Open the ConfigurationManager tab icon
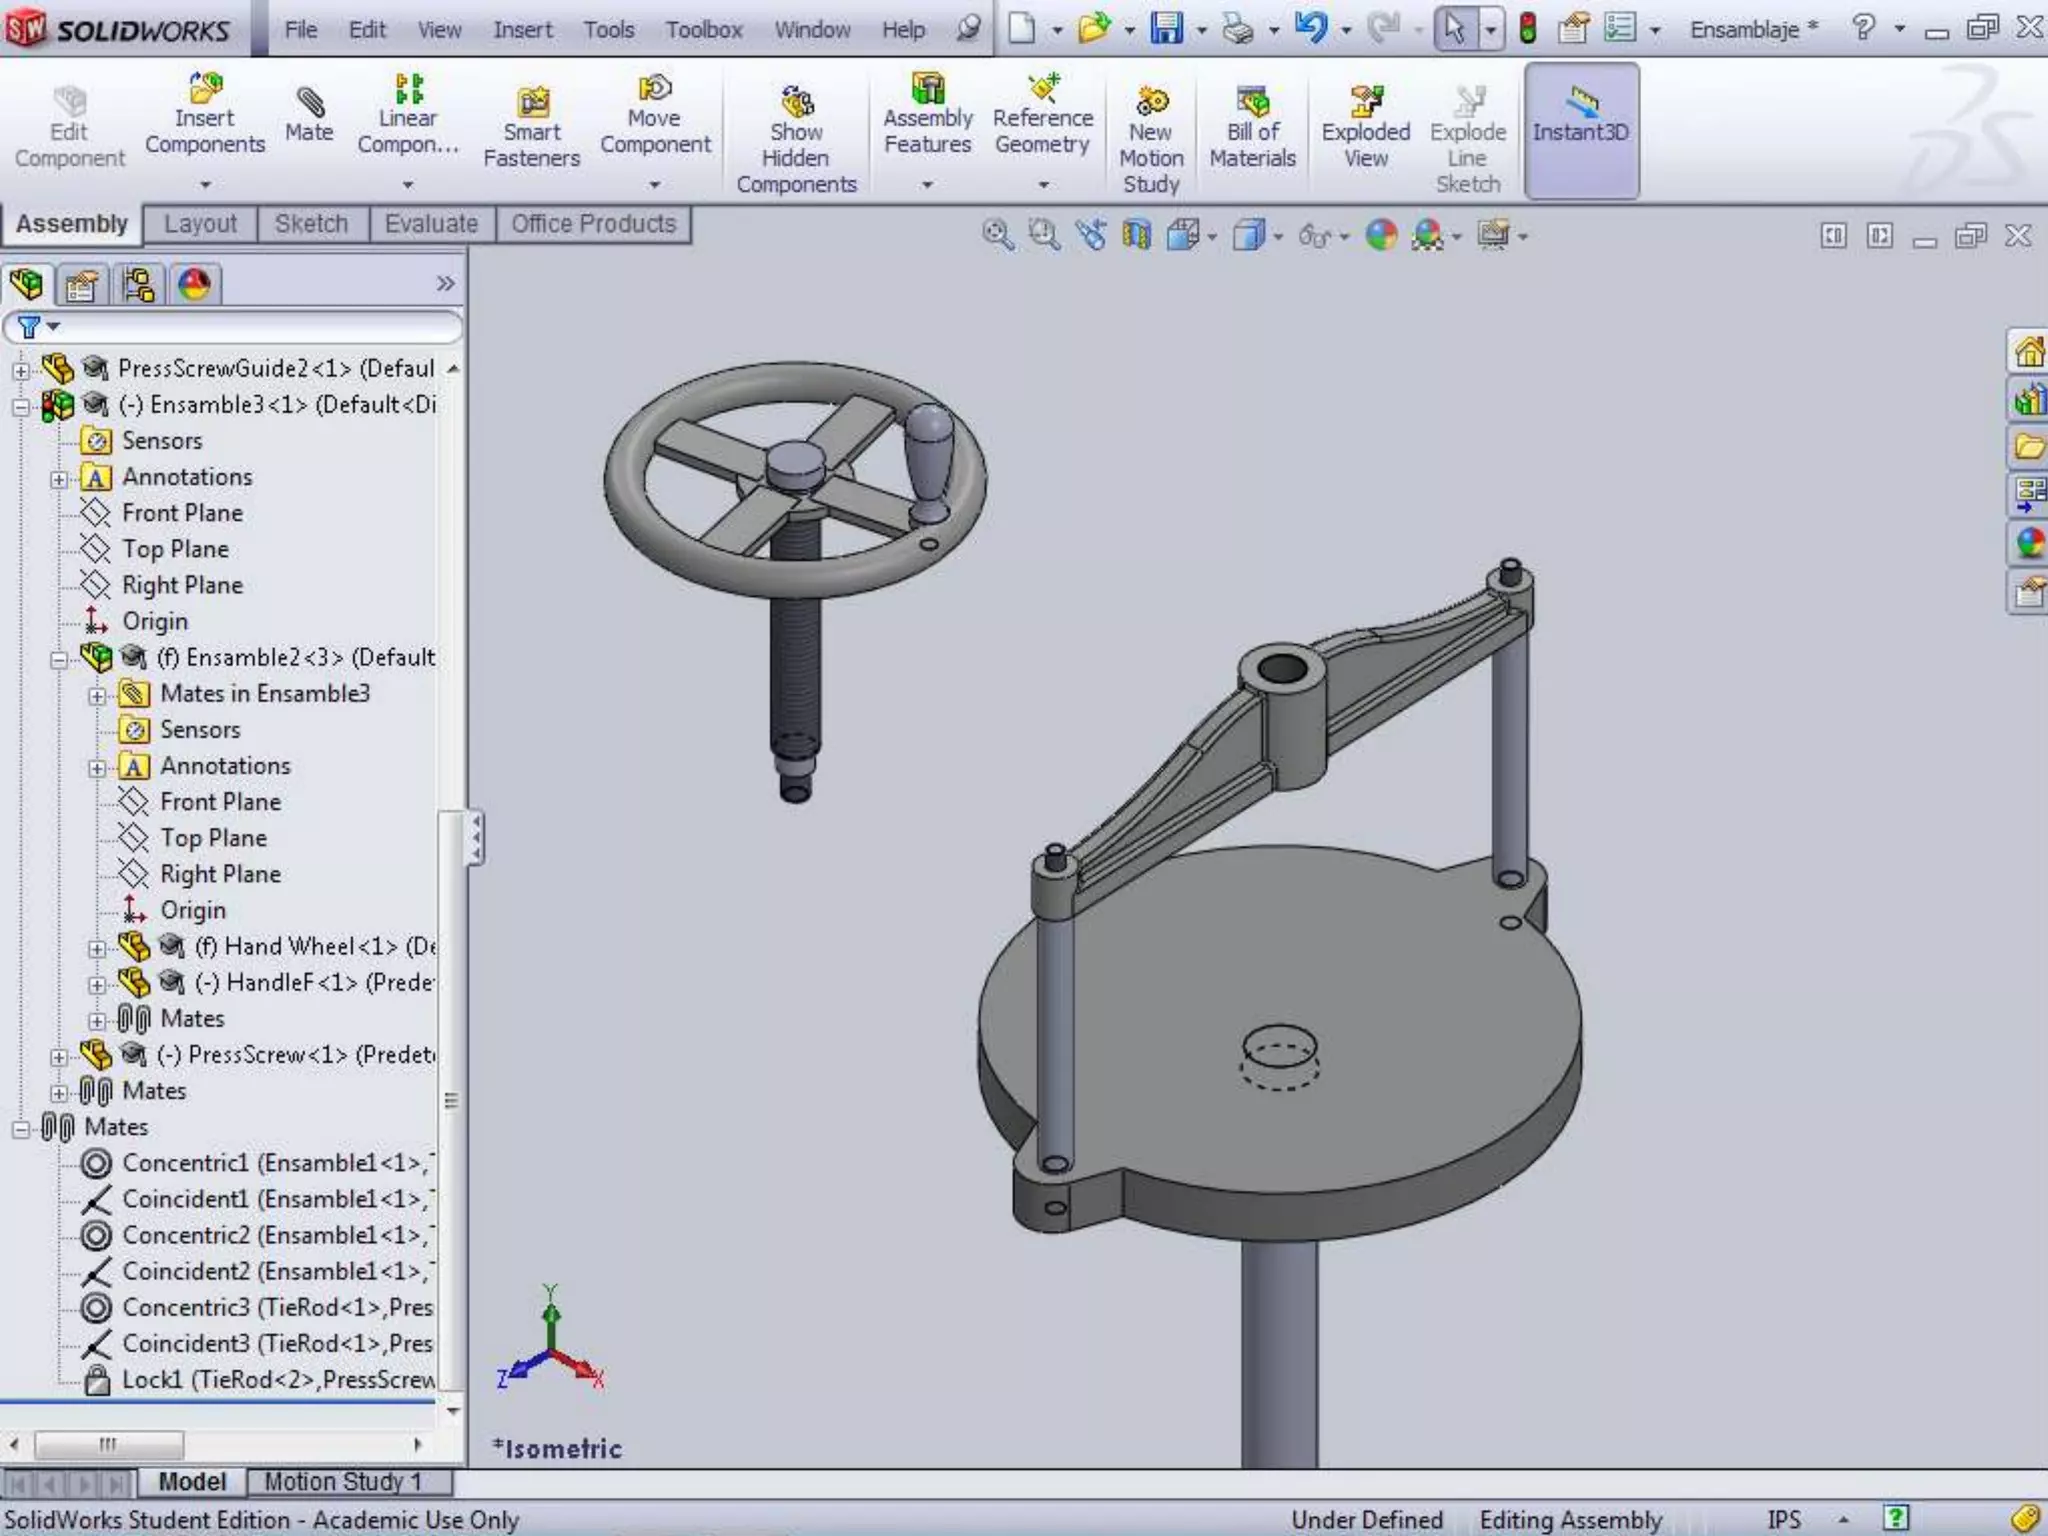The height and width of the screenshot is (1536, 2048). [138, 285]
